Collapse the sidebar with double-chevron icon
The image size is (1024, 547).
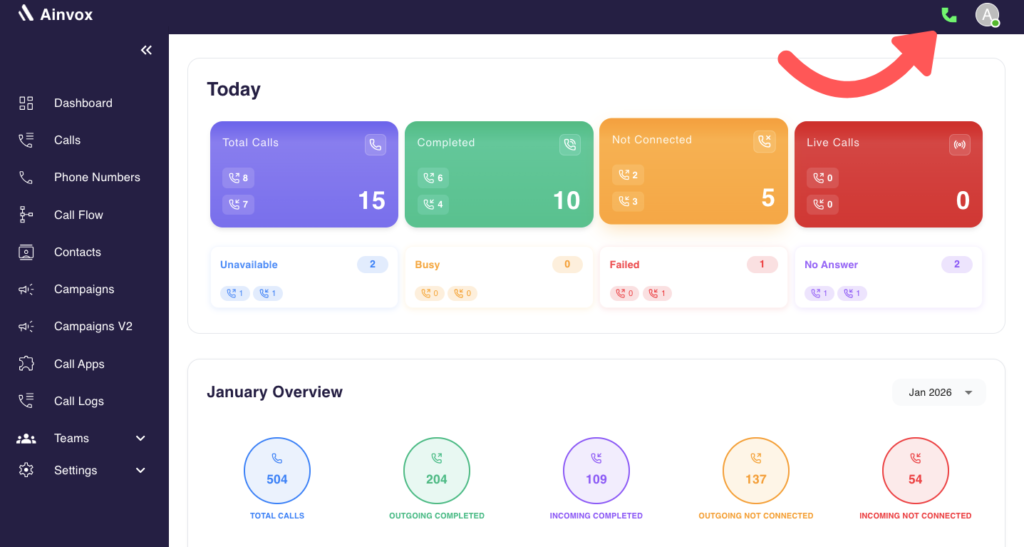(146, 50)
